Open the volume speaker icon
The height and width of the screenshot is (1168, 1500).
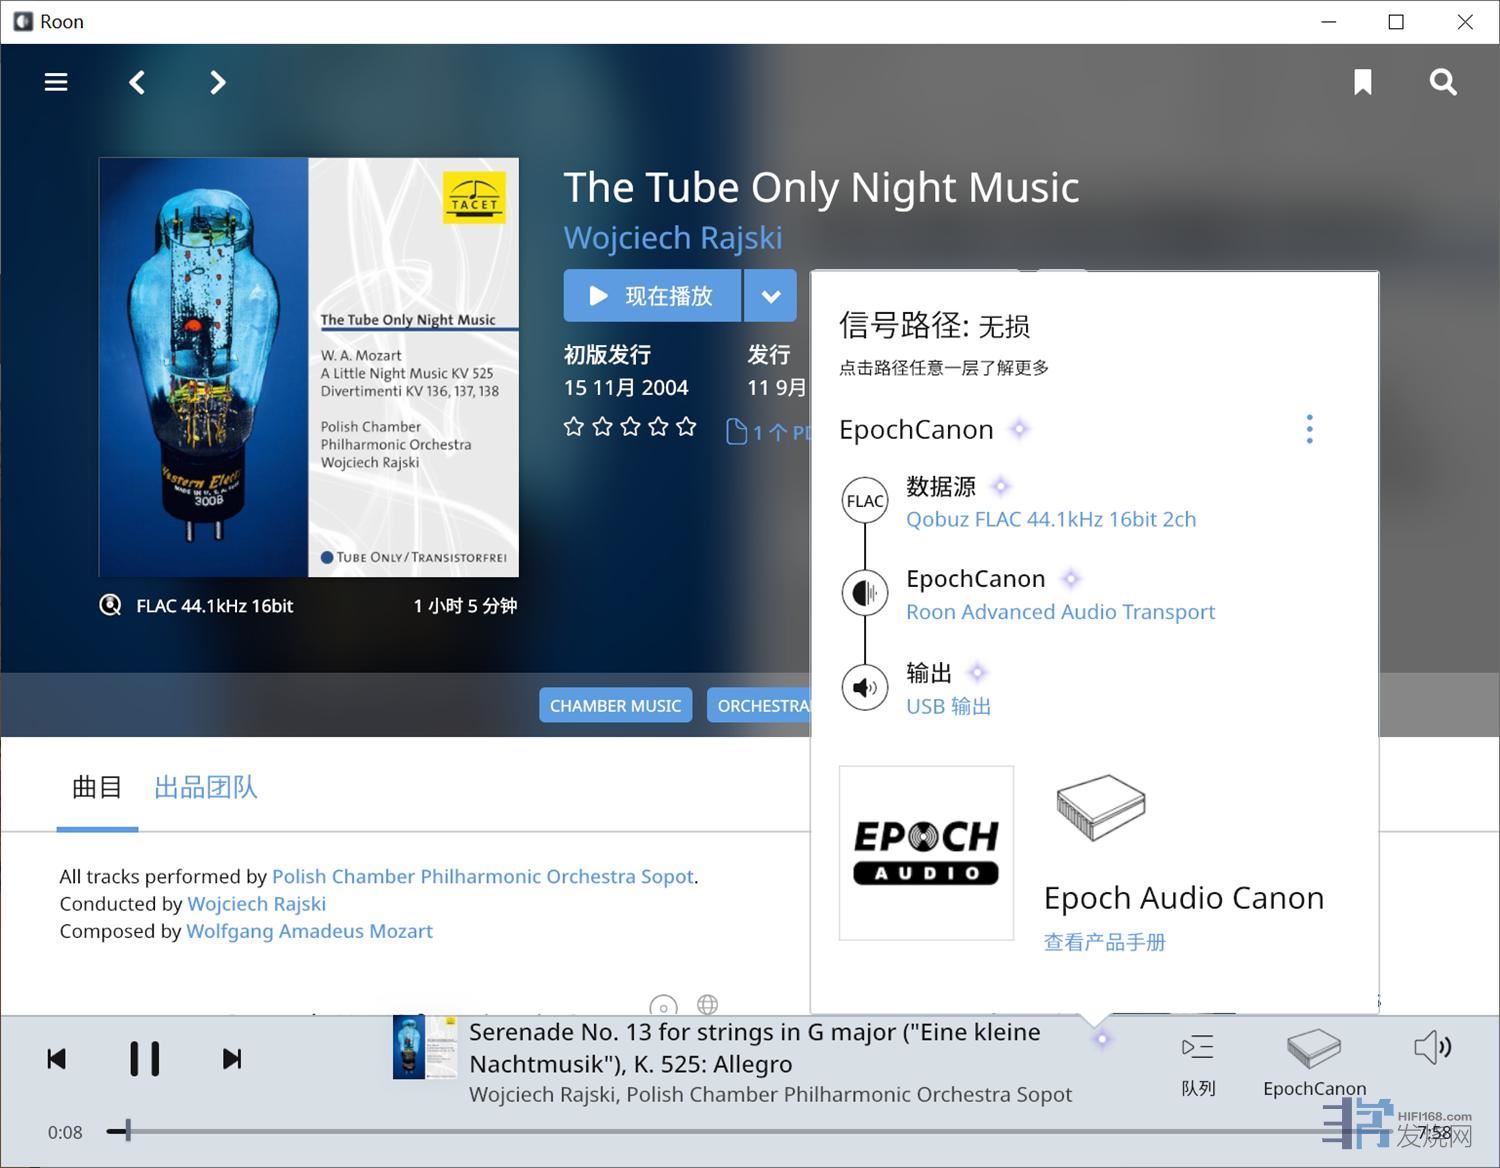click(1432, 1048)
